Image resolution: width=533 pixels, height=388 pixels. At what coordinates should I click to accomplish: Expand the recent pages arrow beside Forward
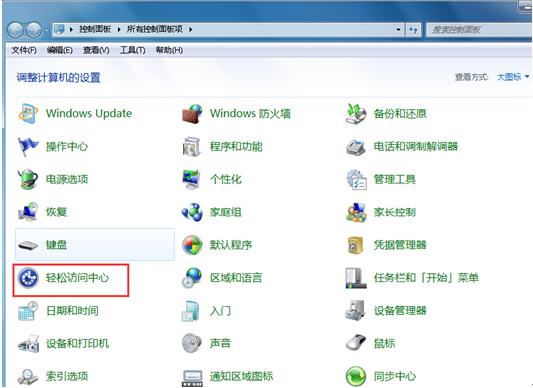[x=47, y=30]
